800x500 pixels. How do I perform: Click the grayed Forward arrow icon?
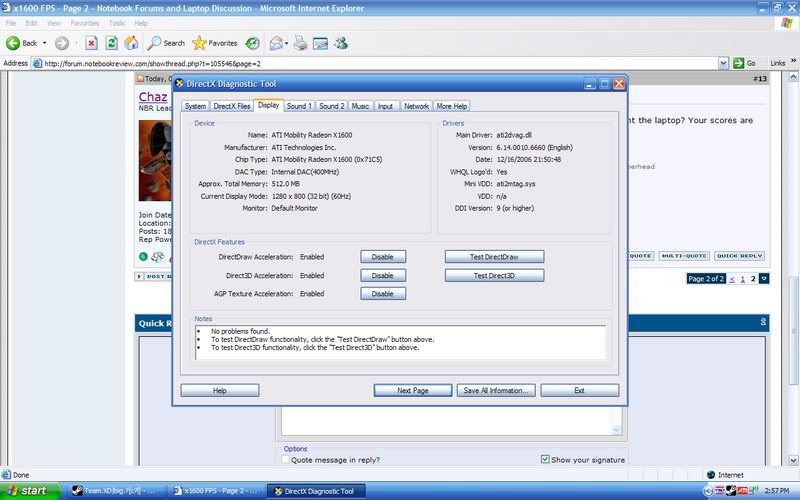point(62,43)
